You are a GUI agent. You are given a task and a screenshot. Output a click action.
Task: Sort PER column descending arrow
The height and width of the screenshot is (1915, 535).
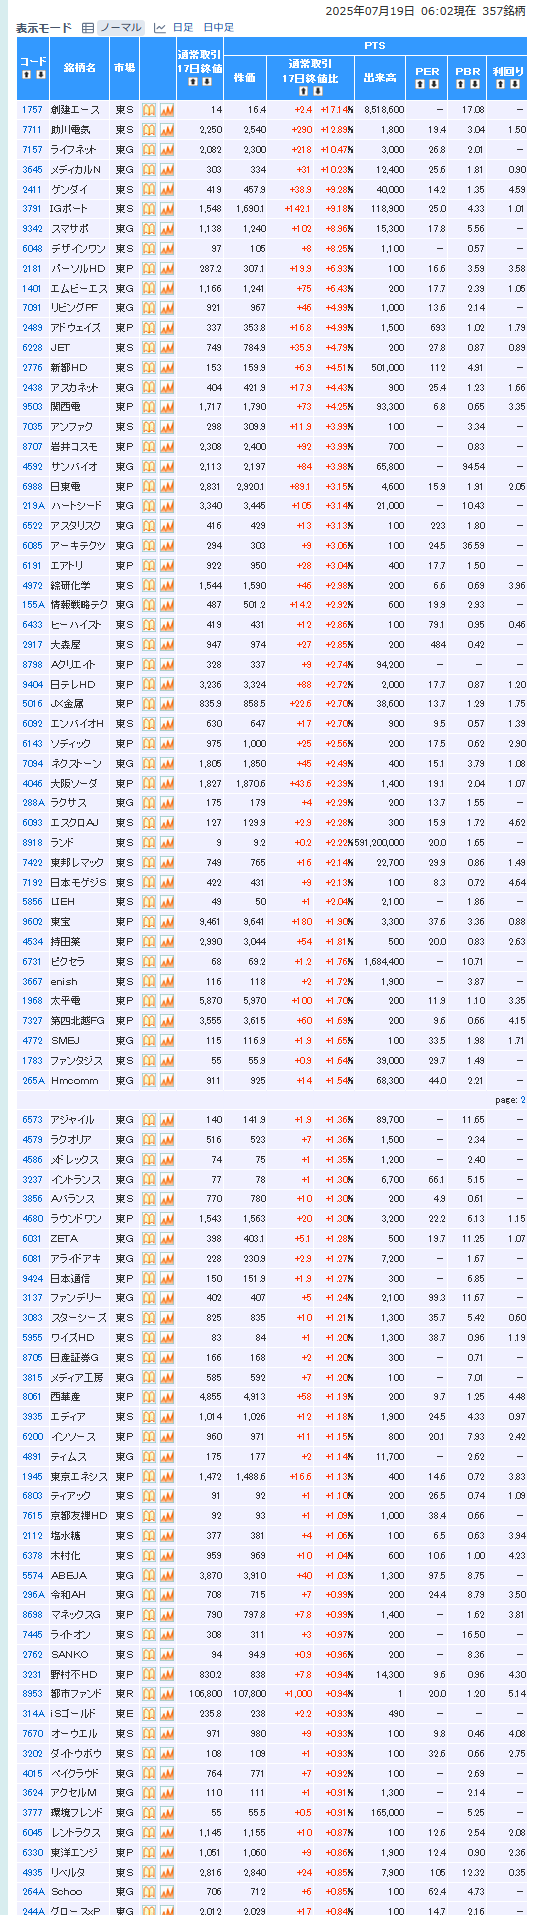click(x=432, y=83)
